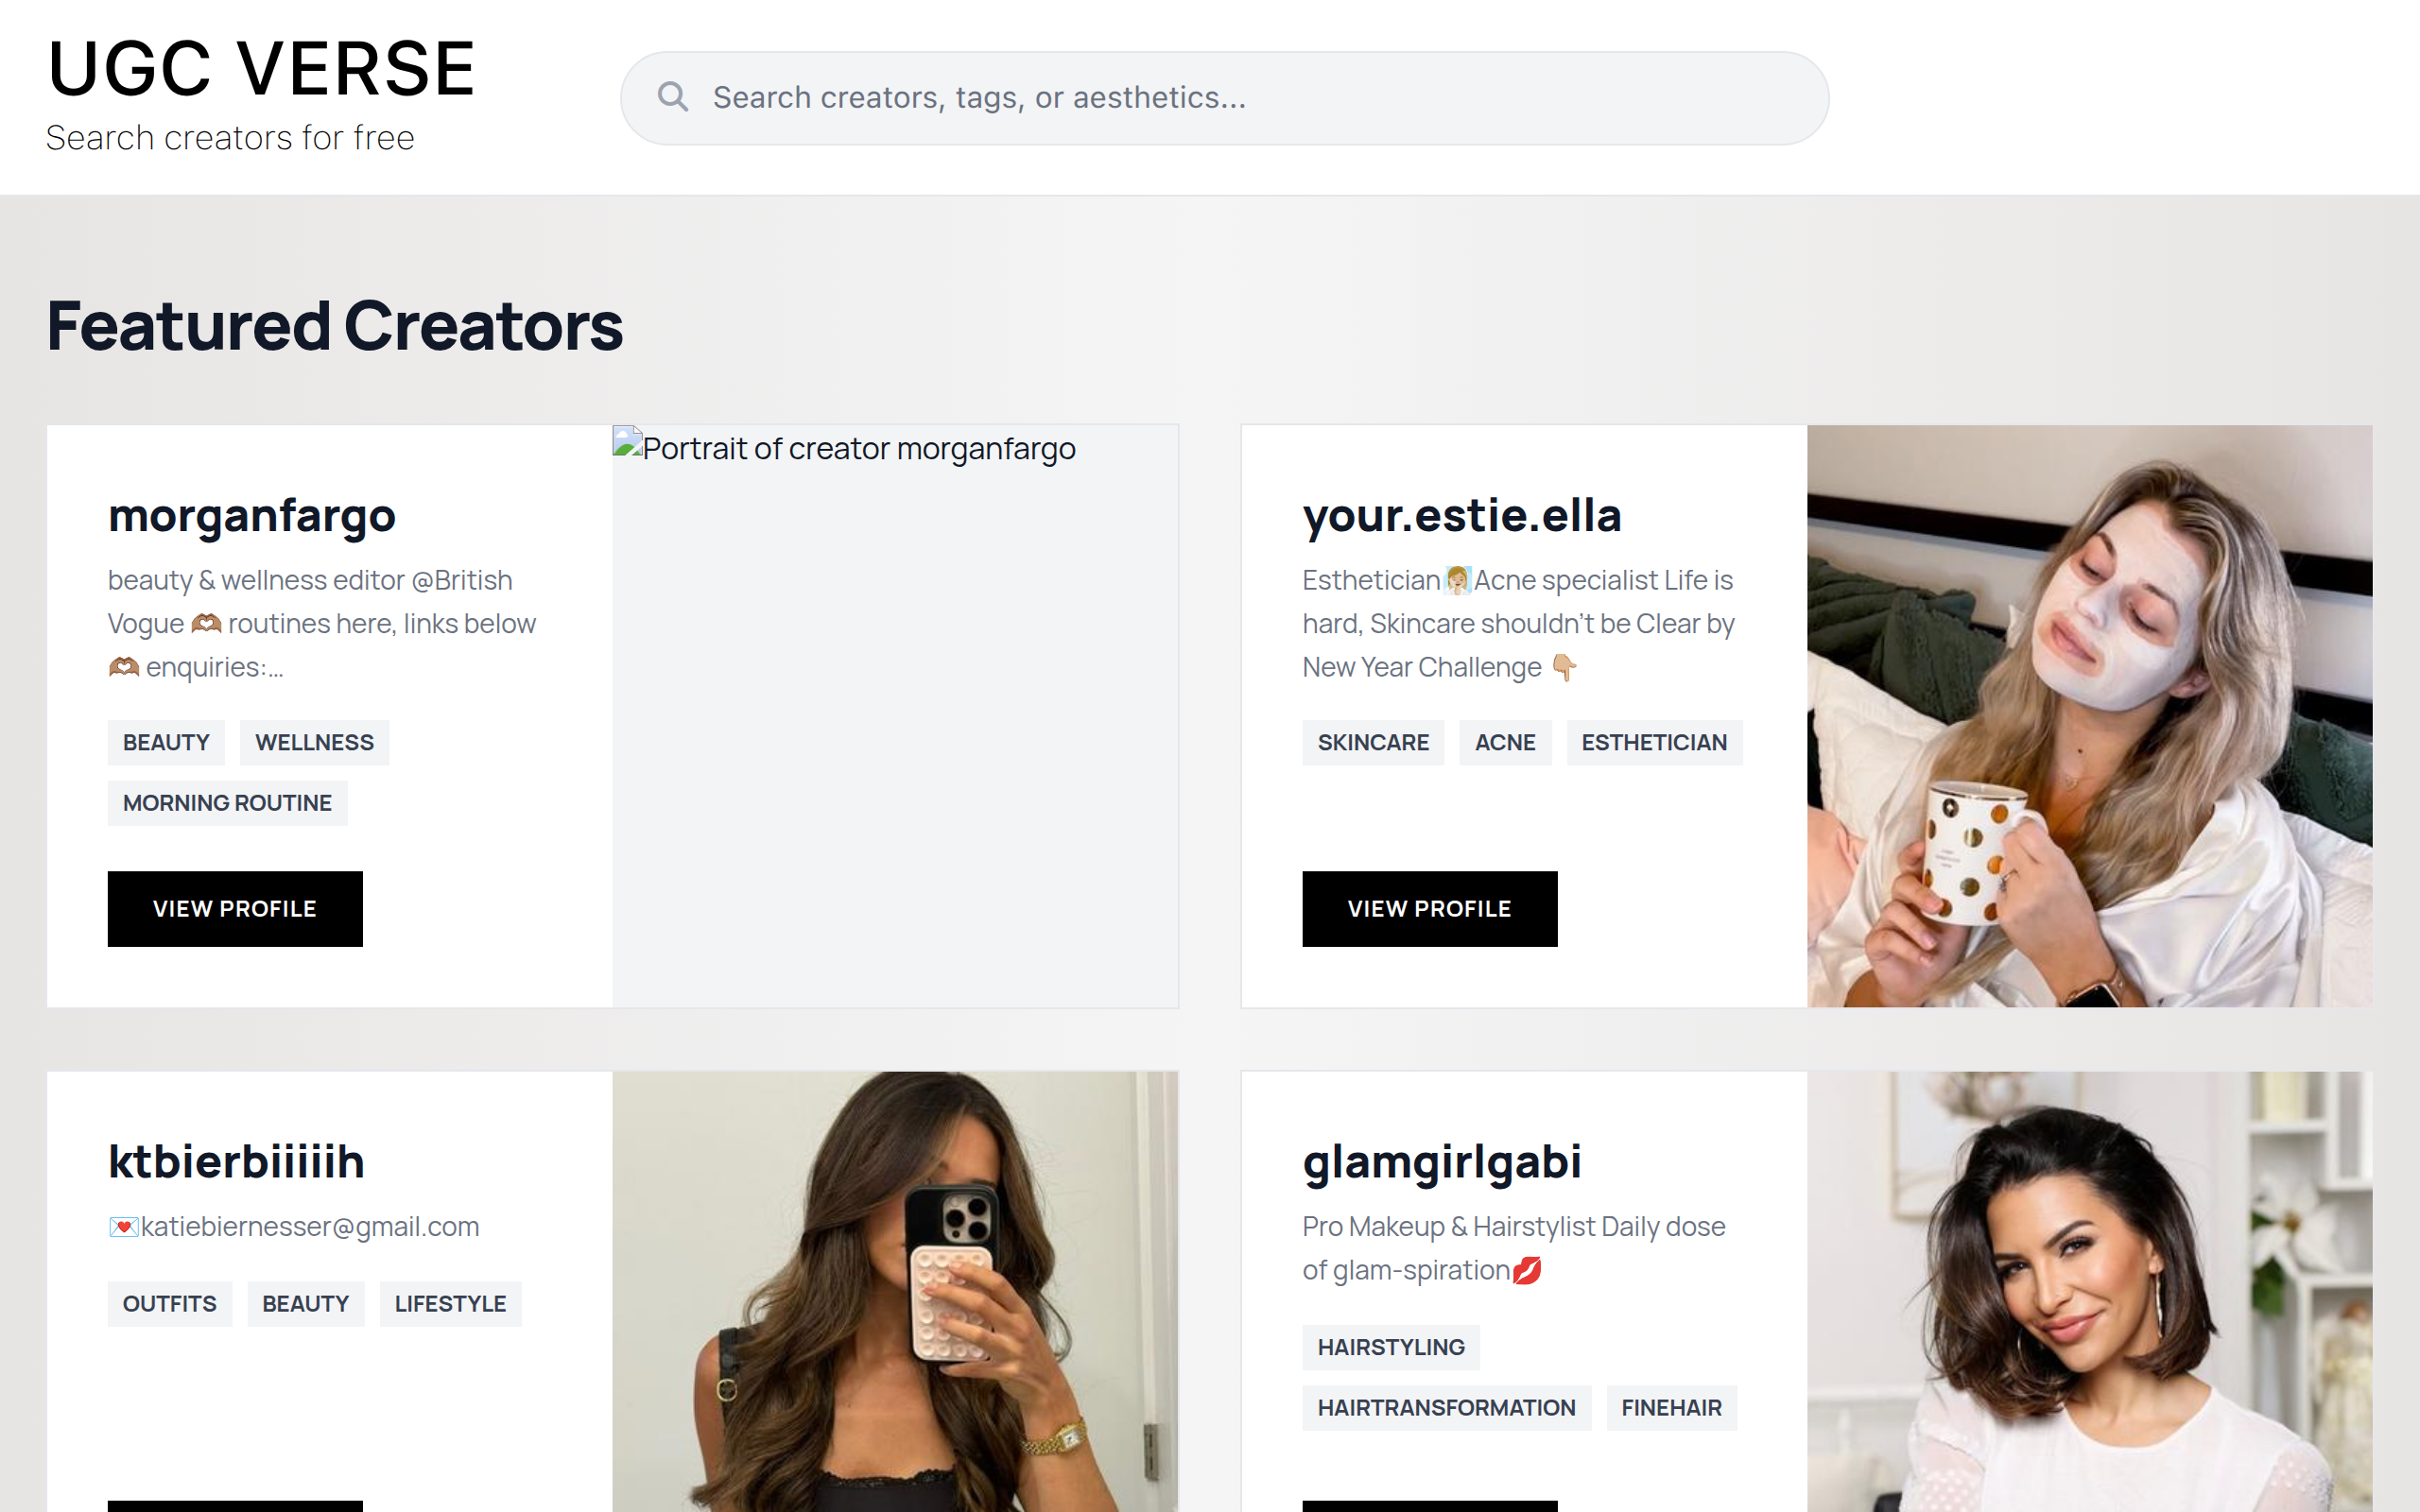Open your.estie.ella face mask photo
This screenshot has width=2420, height=1512.
pyautogui.click(x=2089, y=716)
